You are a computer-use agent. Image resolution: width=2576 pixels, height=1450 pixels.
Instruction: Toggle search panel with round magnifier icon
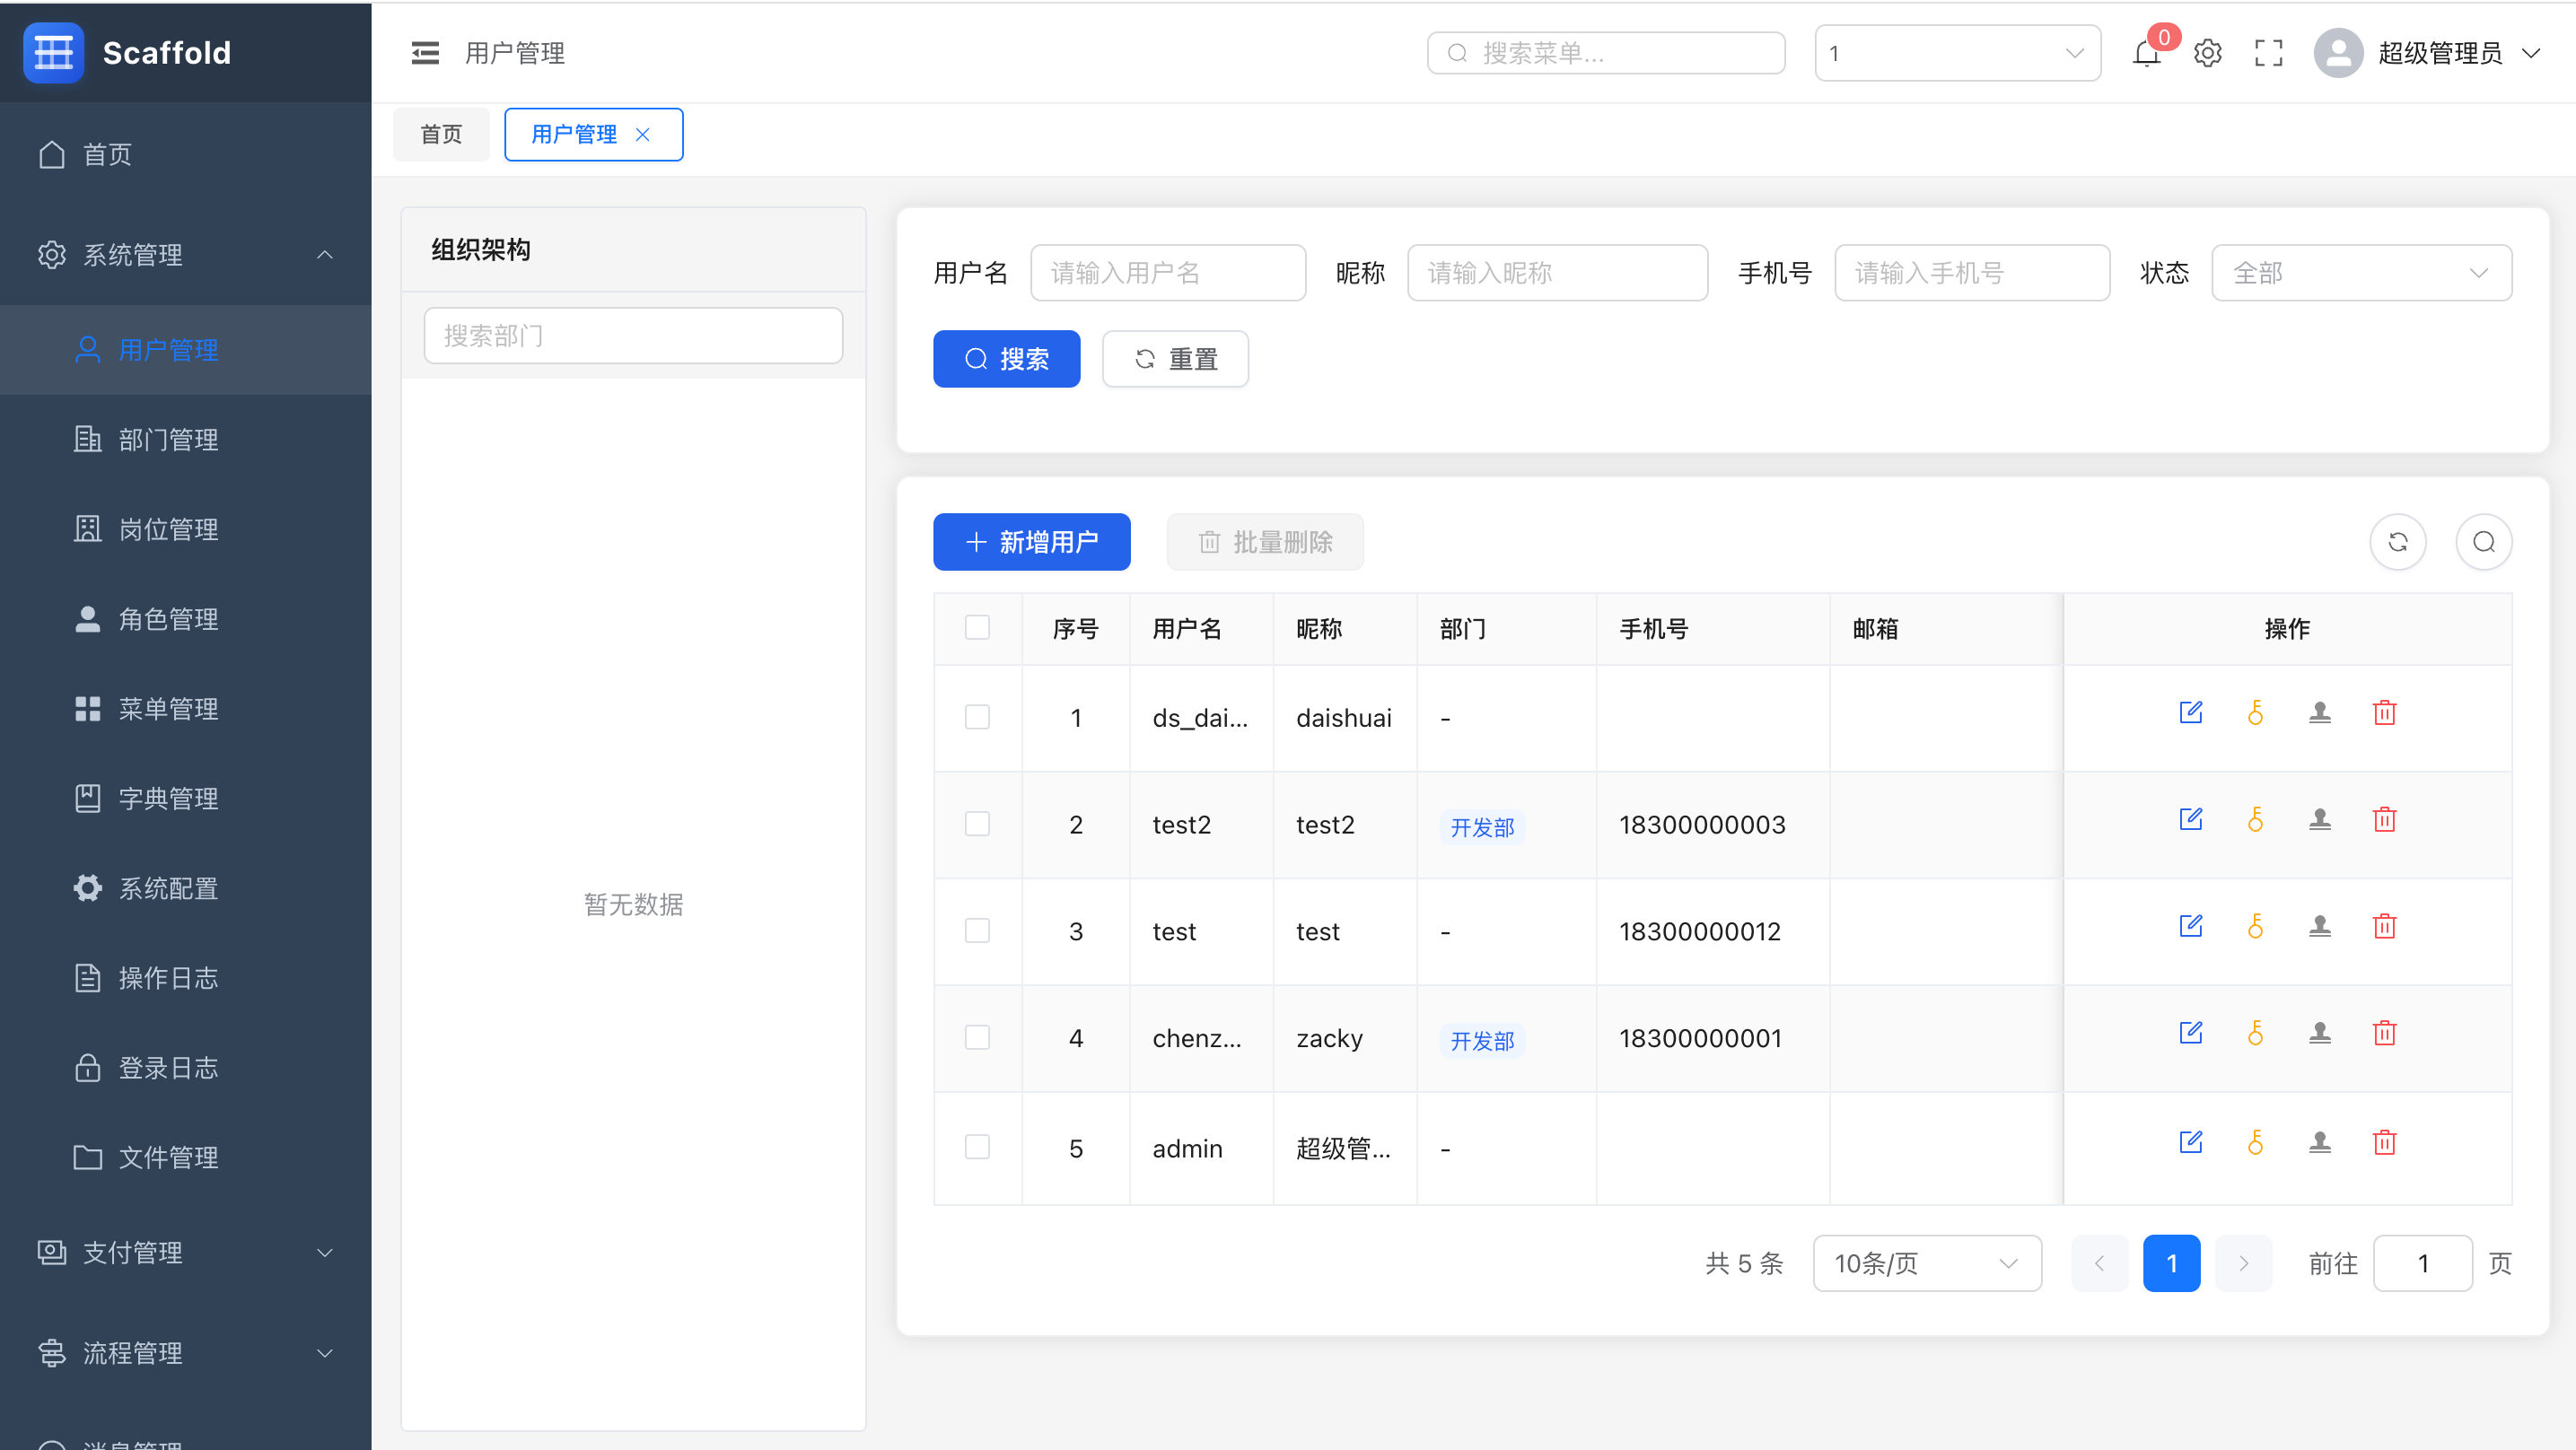pyautogui.click(x=2484, y=542)
